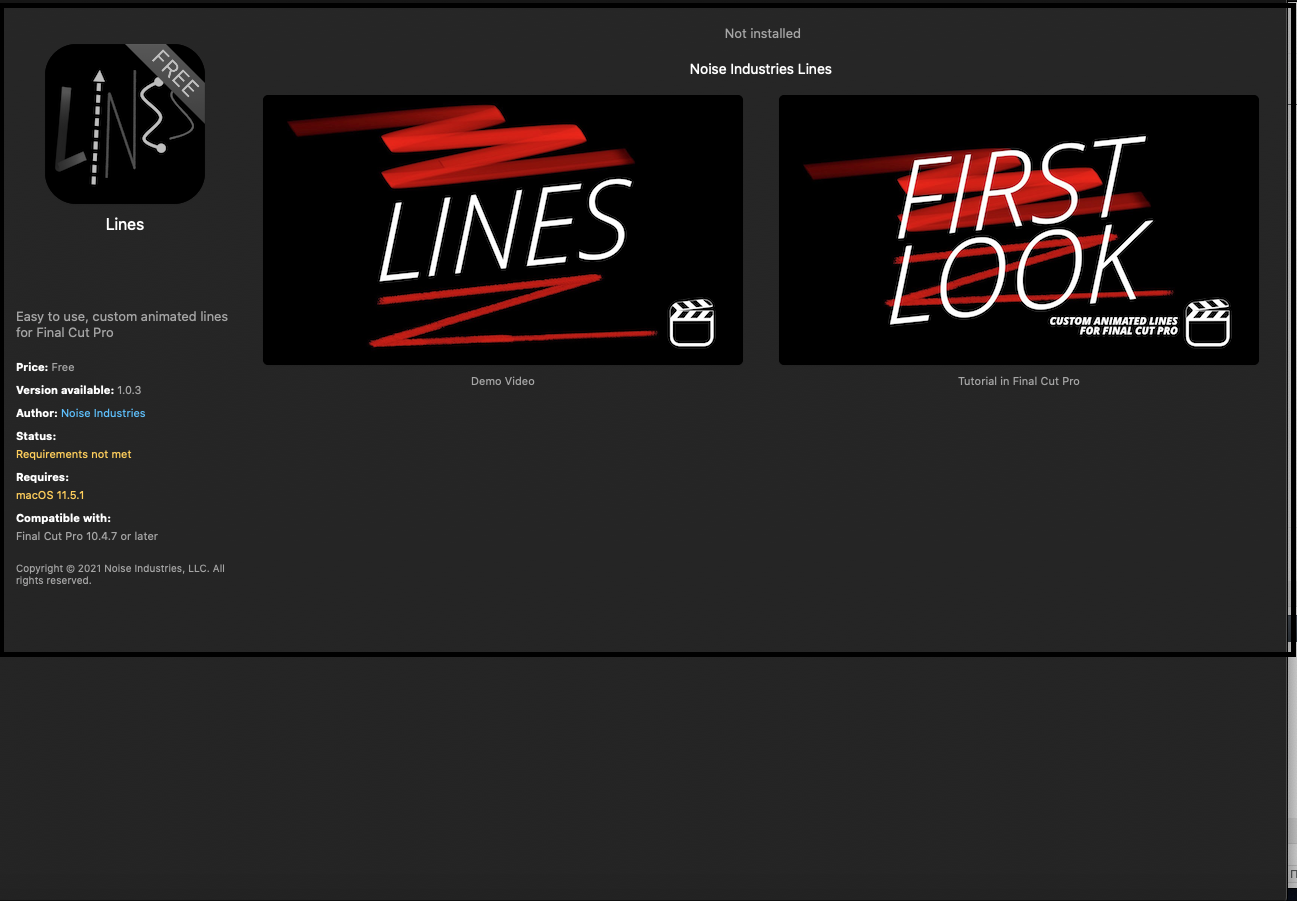
Task: Click the Lines app icon
Action: pos(125,124)
